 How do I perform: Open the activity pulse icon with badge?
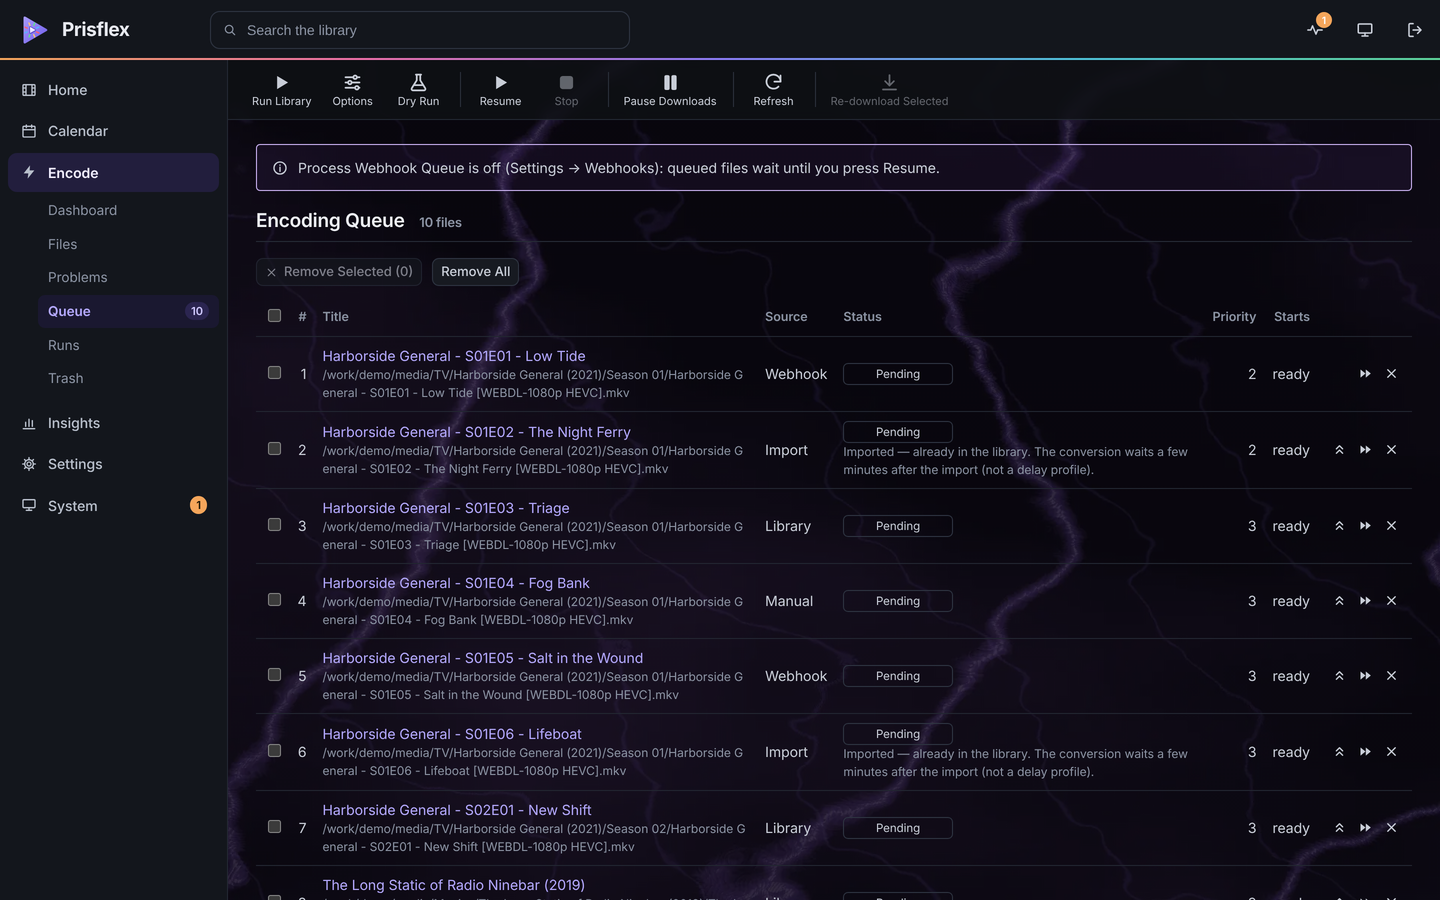click(1315, 29)
